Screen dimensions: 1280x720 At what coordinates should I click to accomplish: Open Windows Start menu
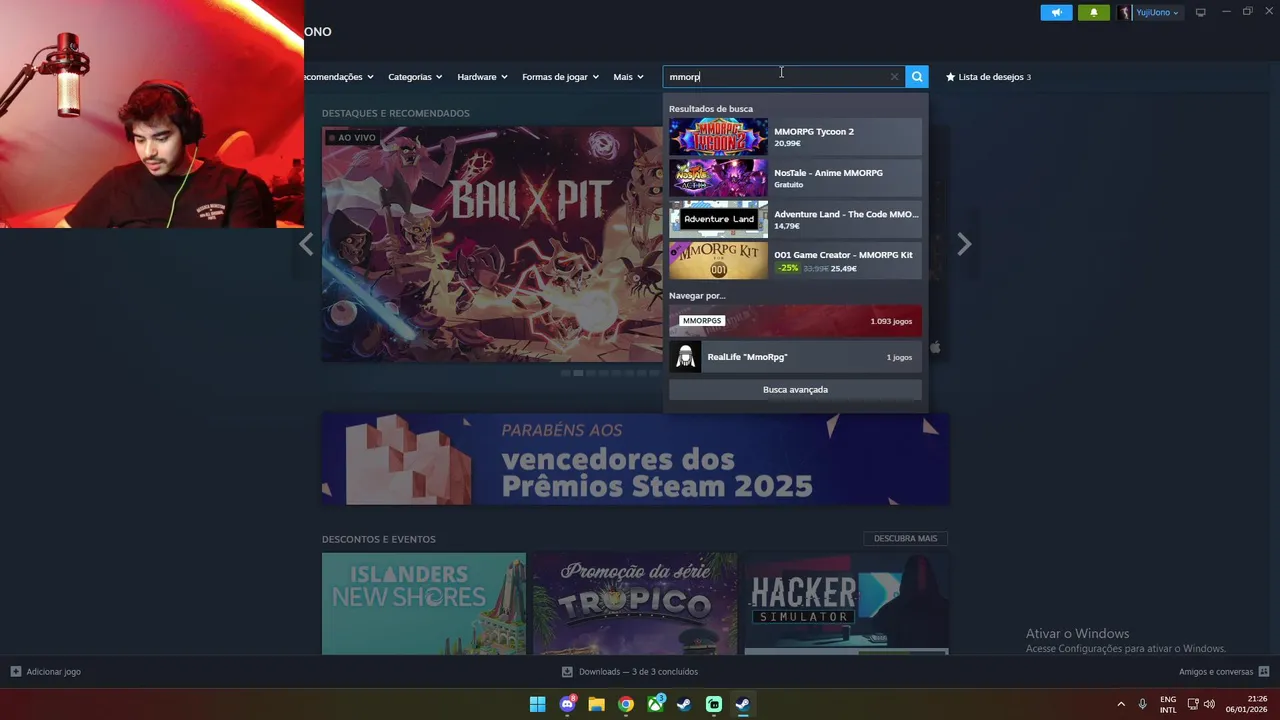(x=537, y=704)
